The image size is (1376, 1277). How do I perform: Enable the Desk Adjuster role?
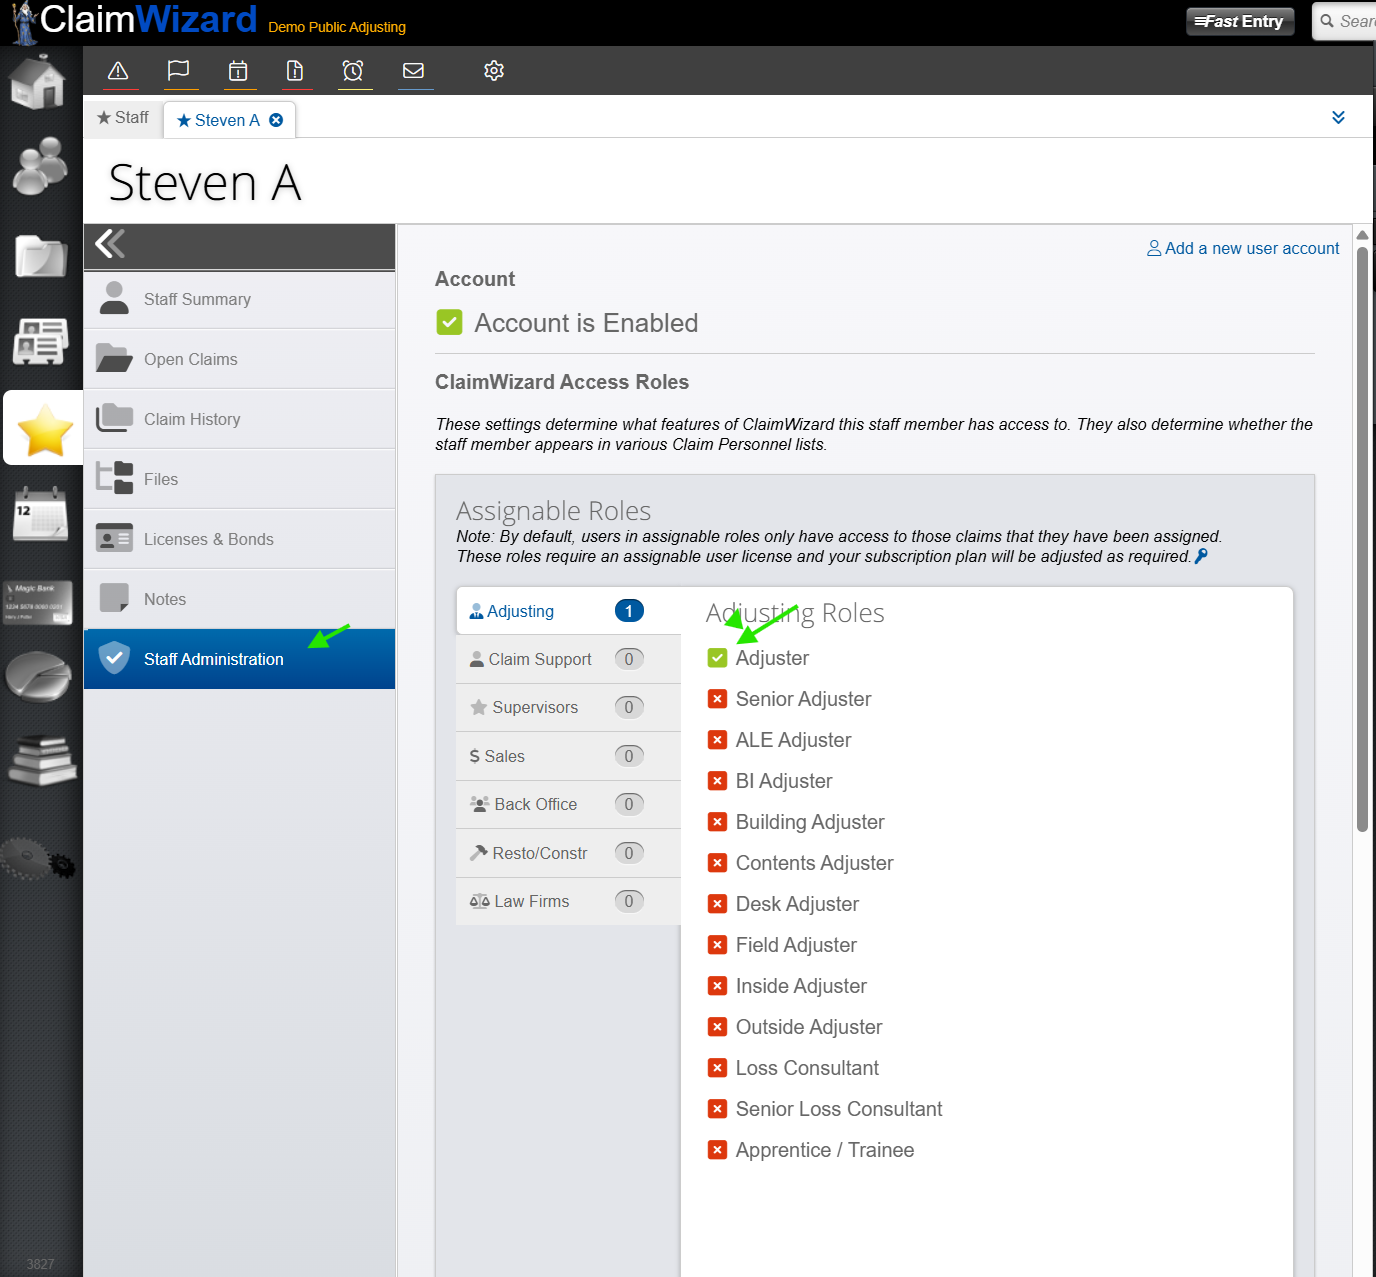click(x=717, y=903)
